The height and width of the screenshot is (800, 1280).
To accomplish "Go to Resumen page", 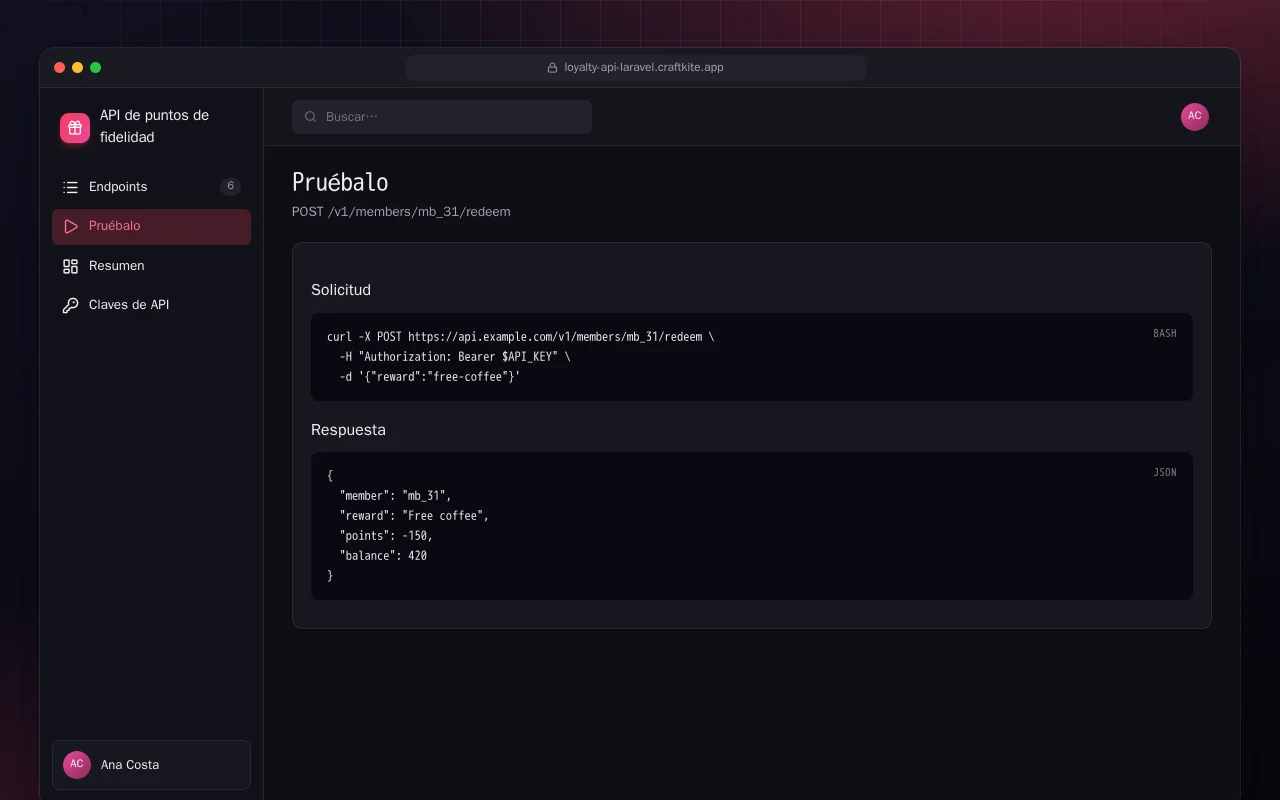I will (x=151, y=266).
